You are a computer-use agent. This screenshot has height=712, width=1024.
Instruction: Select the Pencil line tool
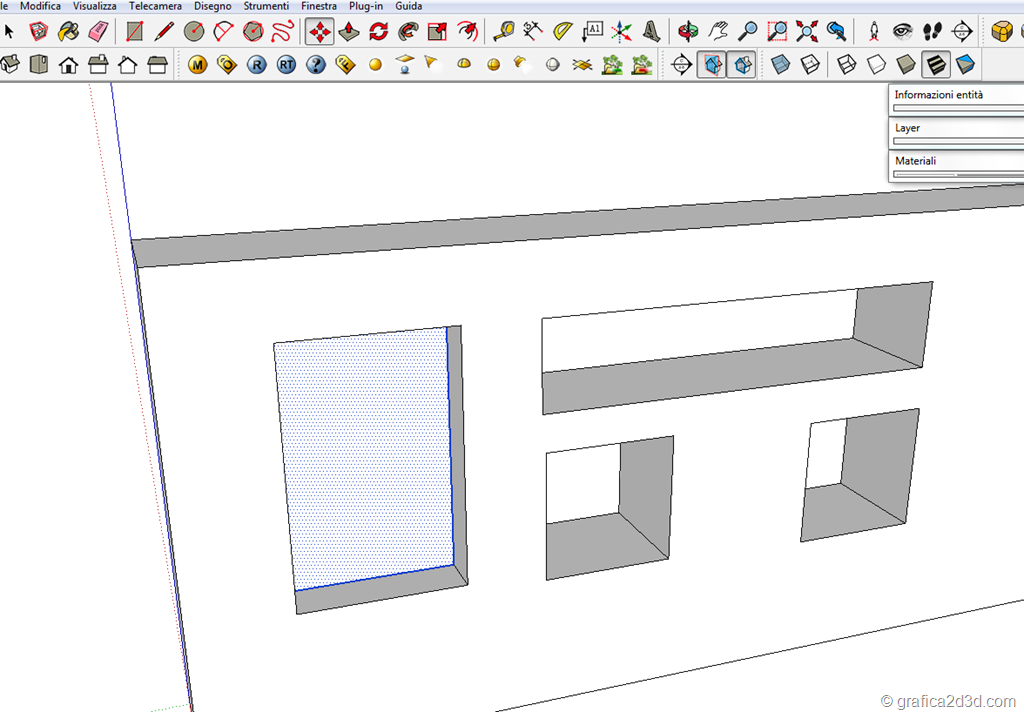coord(164,32)
